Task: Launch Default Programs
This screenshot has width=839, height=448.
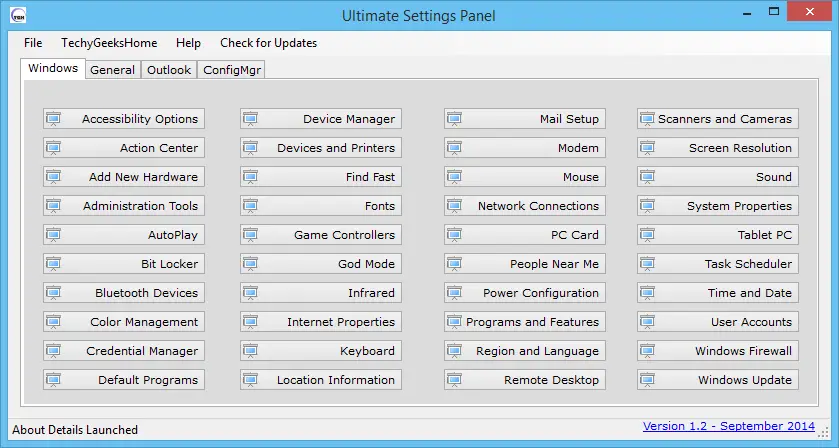Action: [124, 379]
